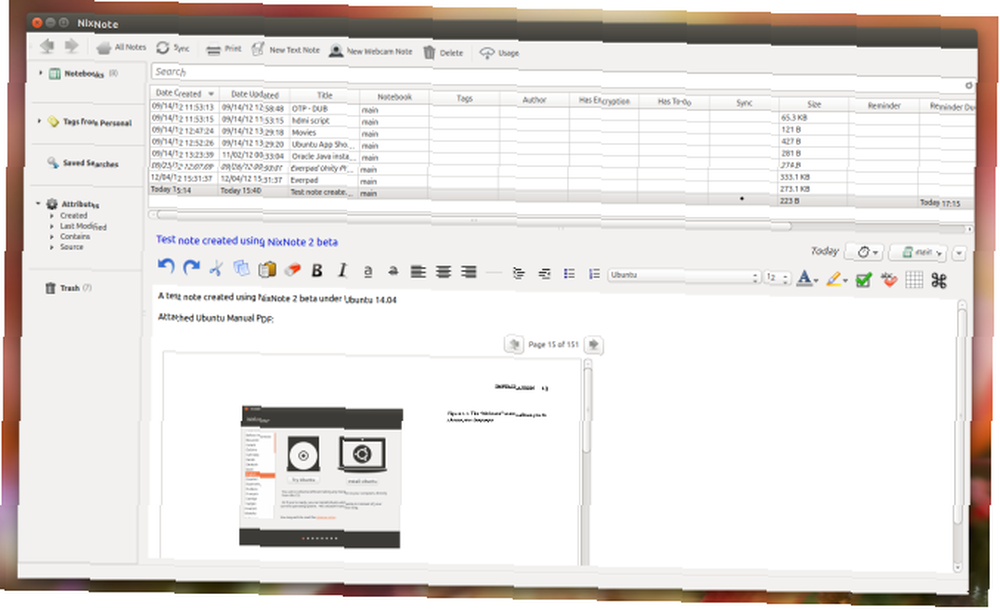This screenshot has width=1000, height=610.
Task: Center align the text
Action: click(x=443, y=272)
